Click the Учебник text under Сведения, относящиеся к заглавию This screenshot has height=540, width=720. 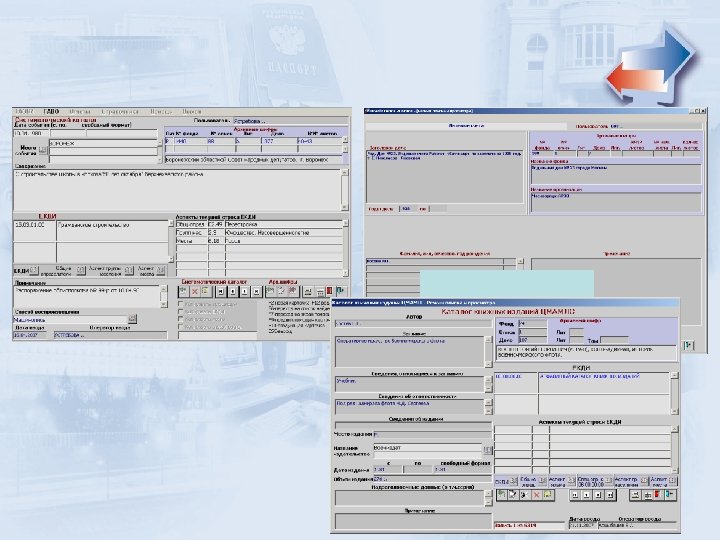[346, 381]
